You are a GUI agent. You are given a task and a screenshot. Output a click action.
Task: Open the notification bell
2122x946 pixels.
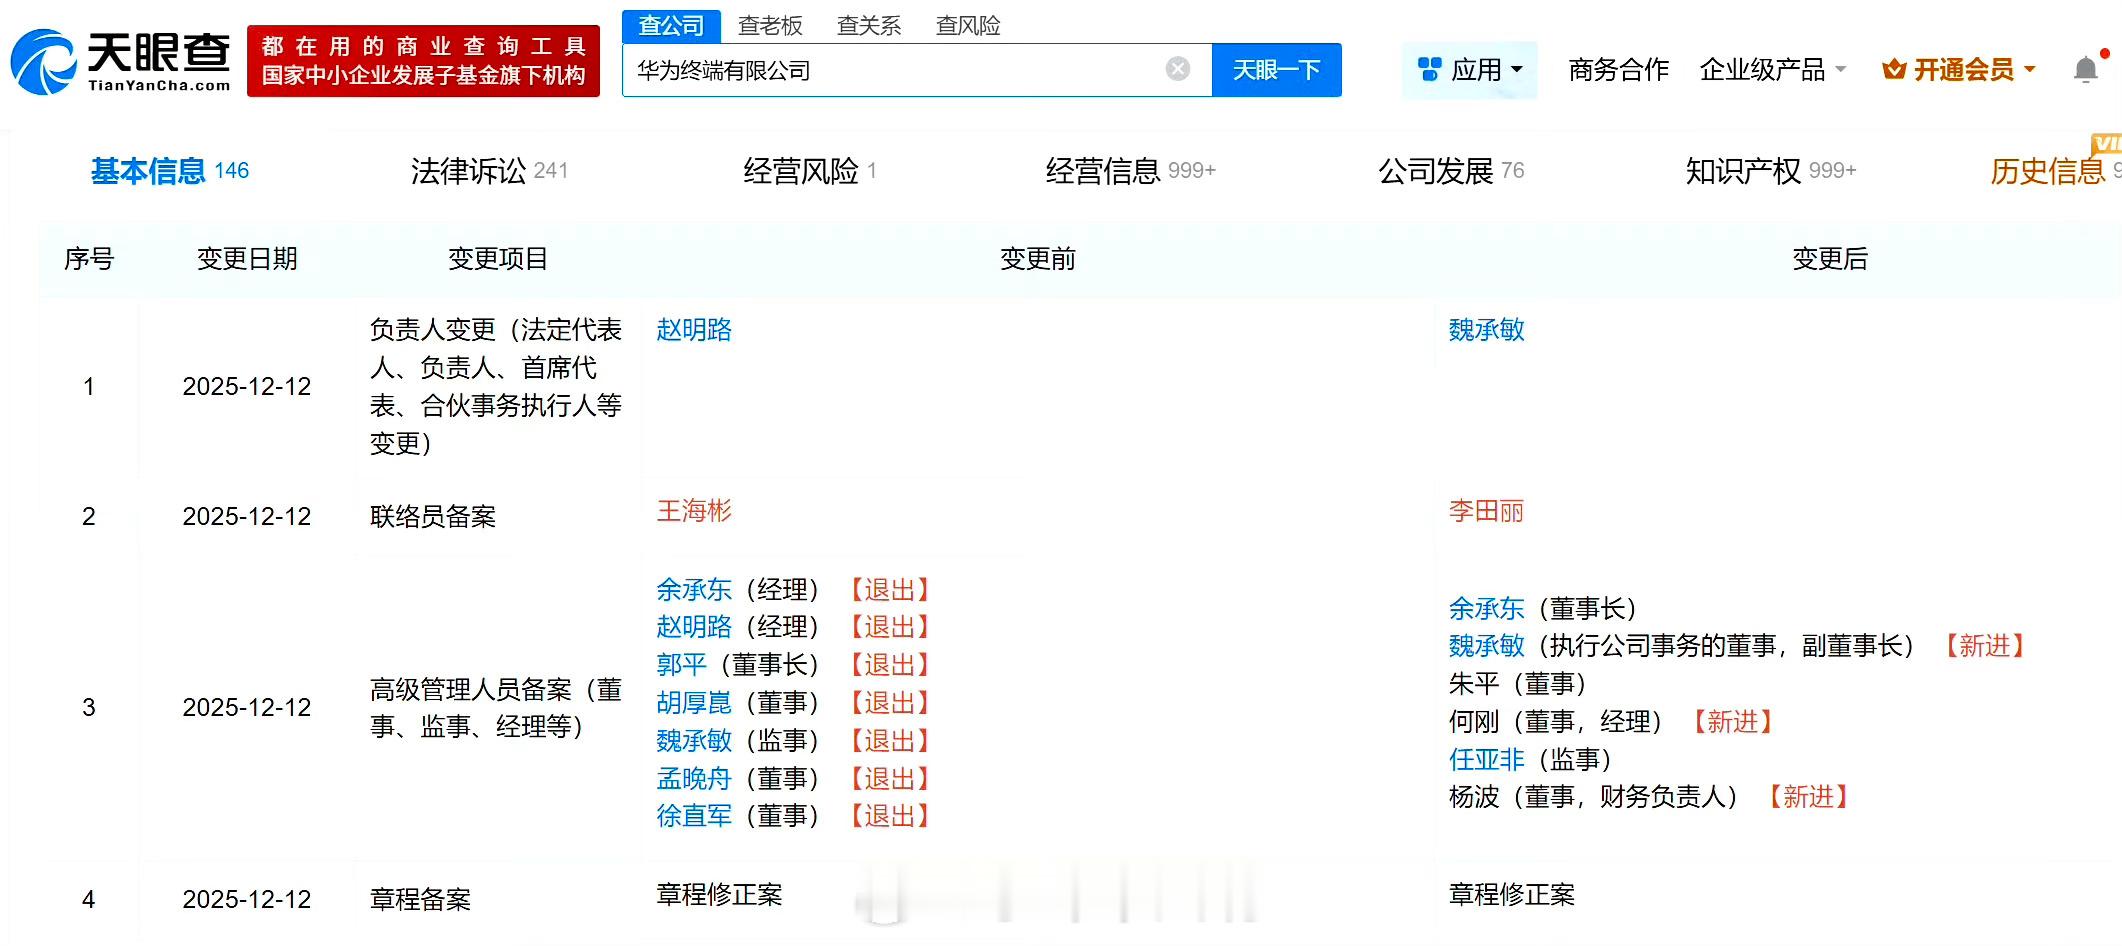(x=2086, y=69)
